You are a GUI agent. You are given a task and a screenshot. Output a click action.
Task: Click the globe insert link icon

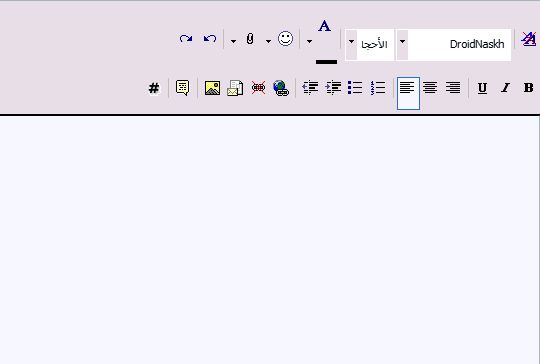(x=281, y=88)
